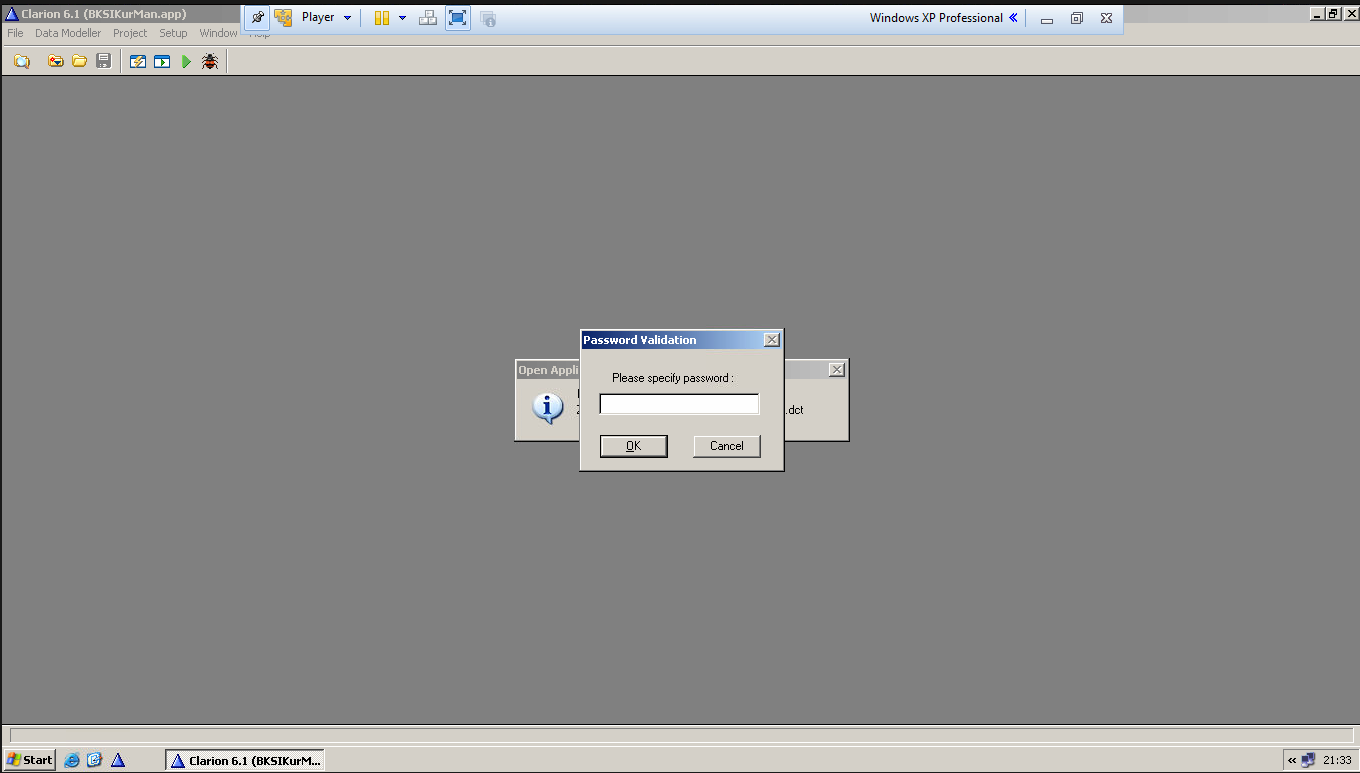The image size is (1360, 773).
Task: Cancel the Password Validation dialog
Action: [726, 446]
